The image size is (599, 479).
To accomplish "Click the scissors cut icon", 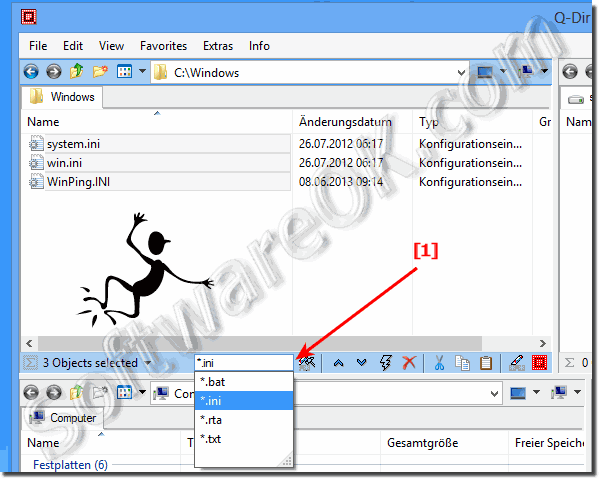I will 439,362.
